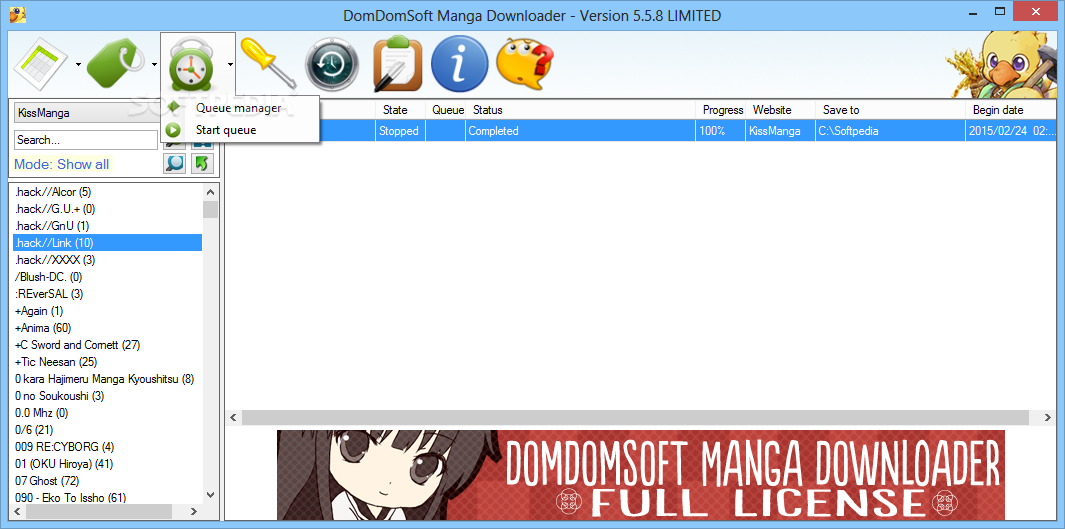The height and width of the screenshot is (529, 1065).
Task: Select +Again (1) in manga list
Action: tap(107, 311)
